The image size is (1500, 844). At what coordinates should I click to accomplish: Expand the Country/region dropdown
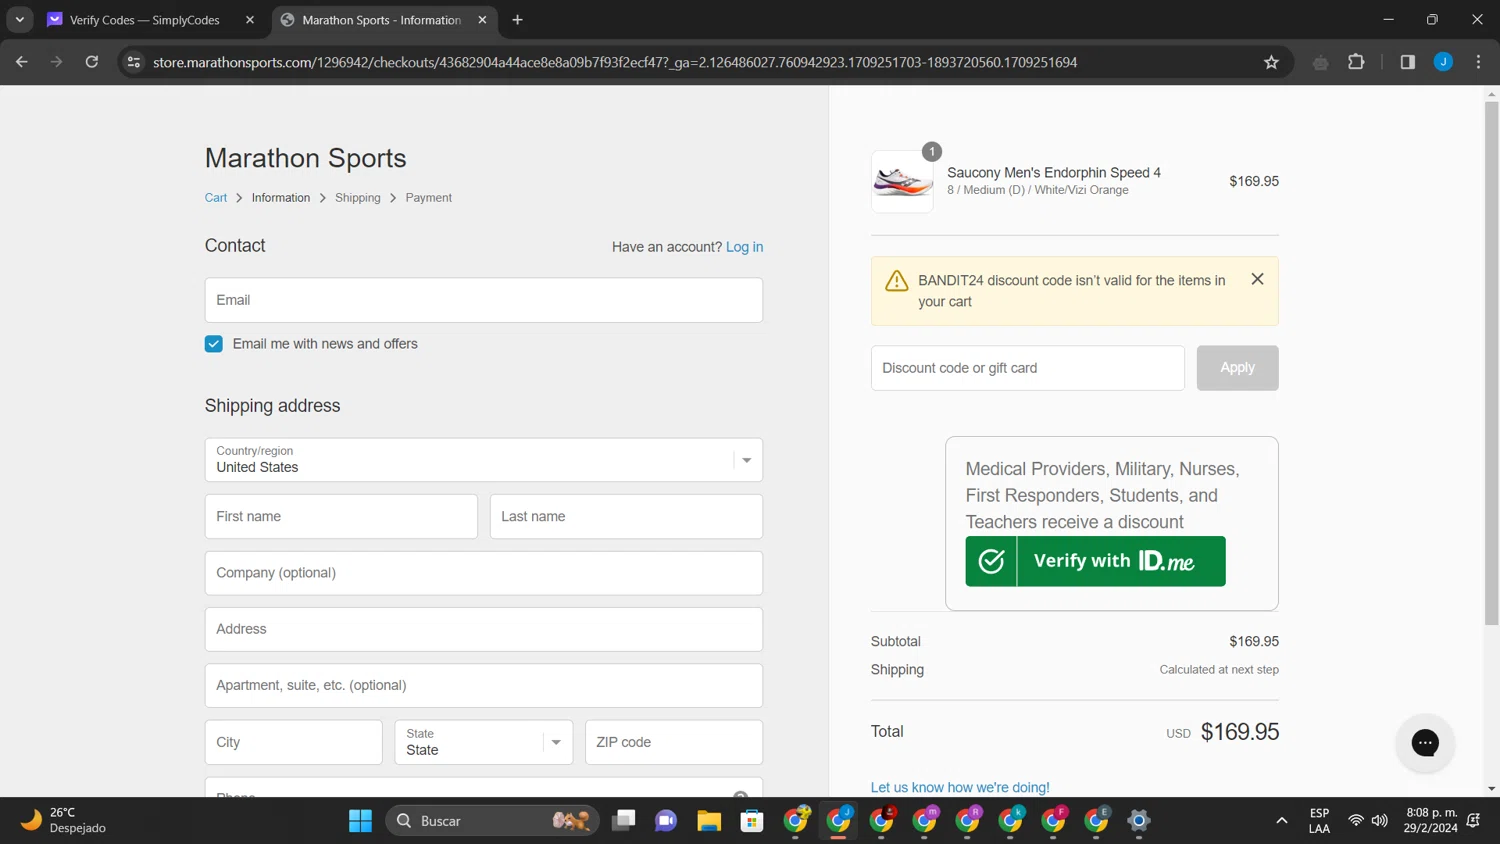(484, 460)
